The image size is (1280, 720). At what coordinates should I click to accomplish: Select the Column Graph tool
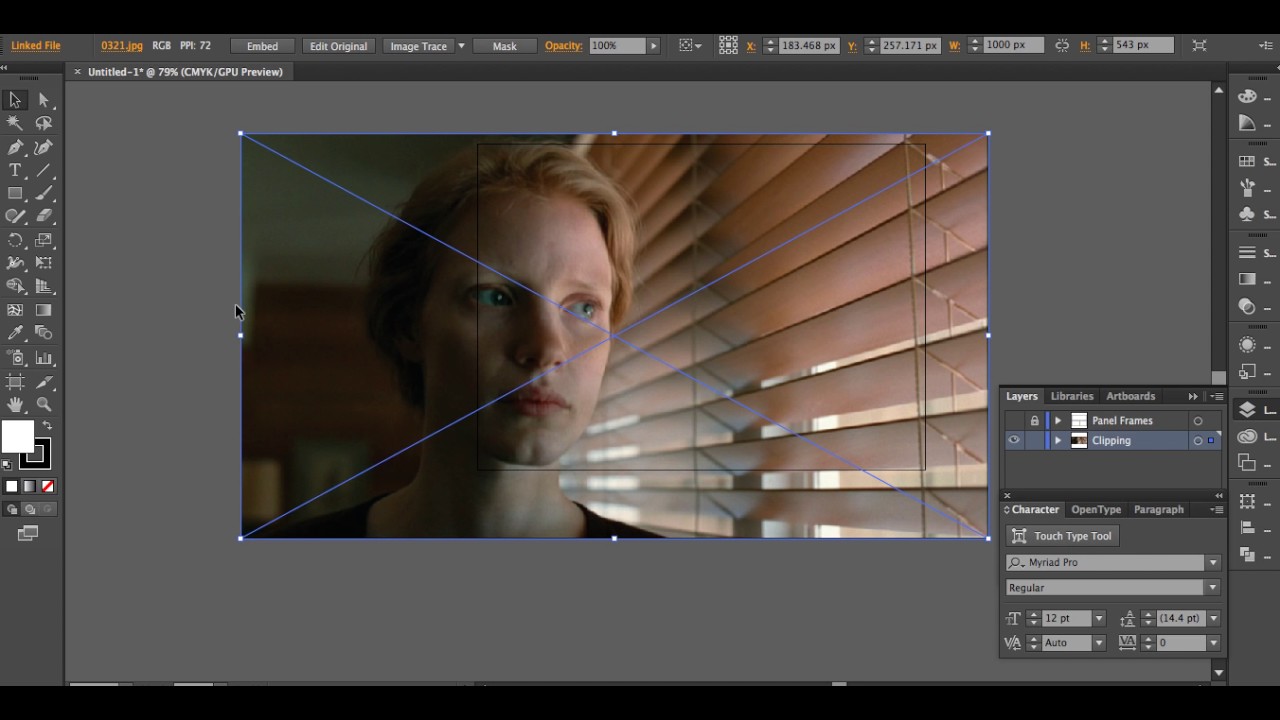pyautogui.click(x=44, y=357)
